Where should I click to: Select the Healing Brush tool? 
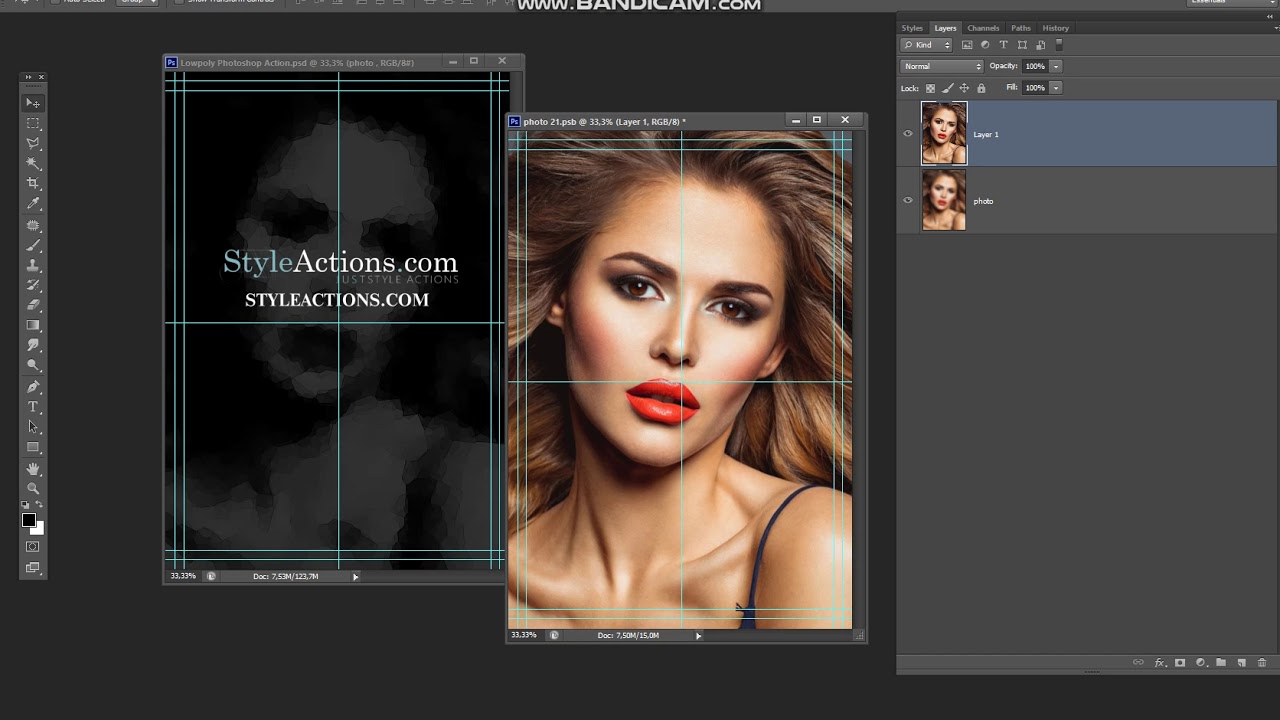pyautogui.click(x=33, y=226)
